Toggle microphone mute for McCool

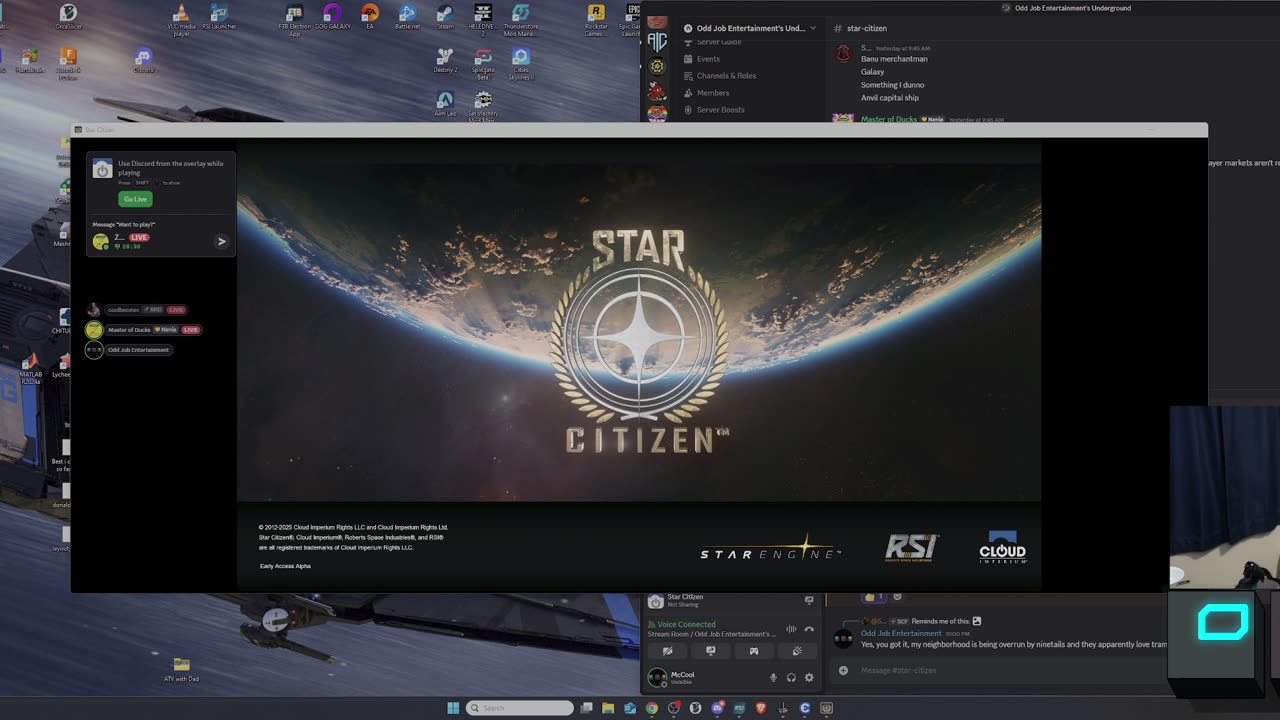click(x=773, y=677)
